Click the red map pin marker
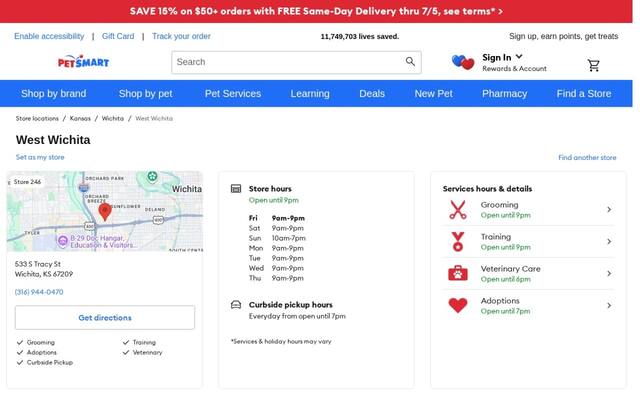 coord(105,212)
